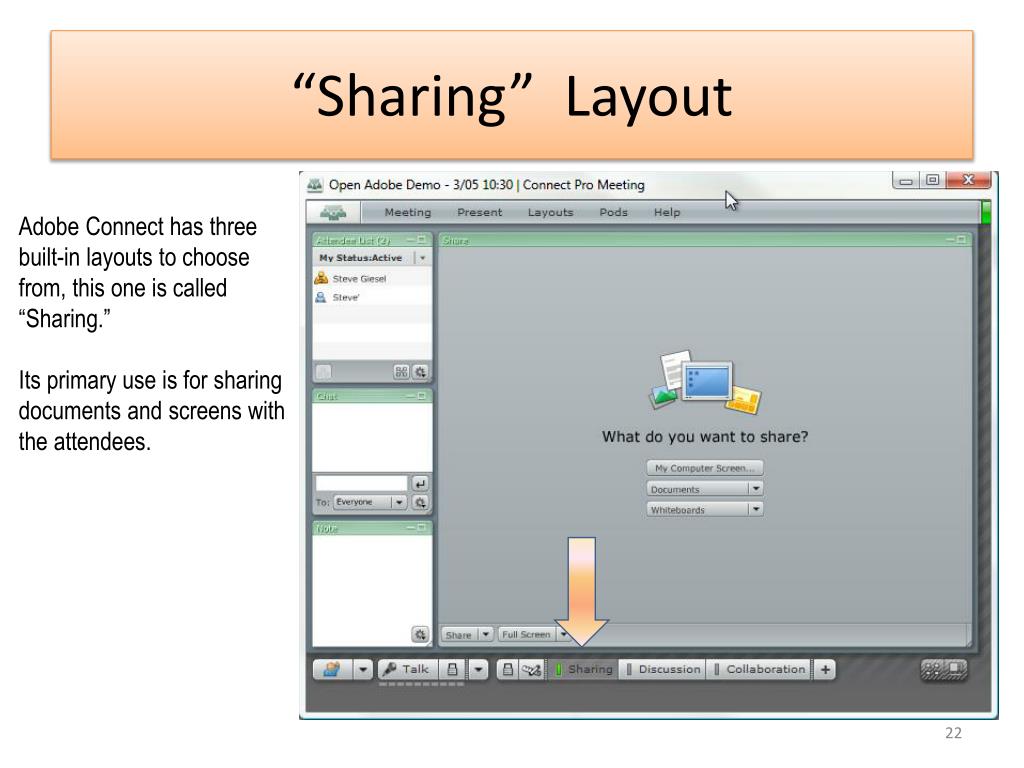Open the chat recipient Everyone dropdown
This screenshot has width=1024, height=768.
370,502
